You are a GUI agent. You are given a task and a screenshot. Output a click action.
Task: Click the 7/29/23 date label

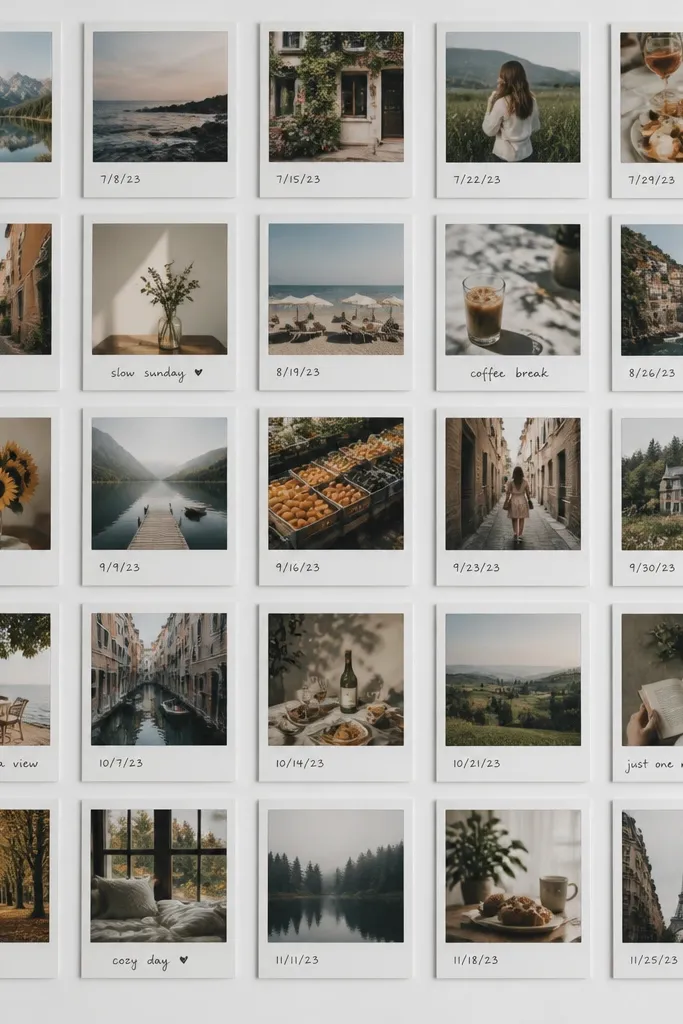[652, 180]
